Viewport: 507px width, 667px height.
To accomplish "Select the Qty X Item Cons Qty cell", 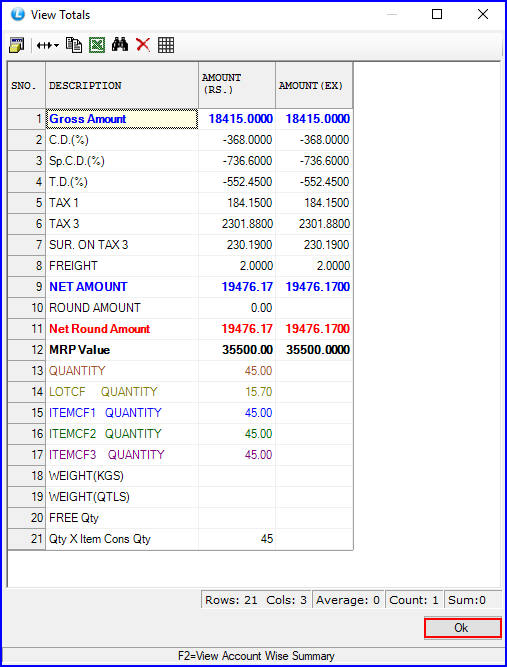I will click(122, 539).
